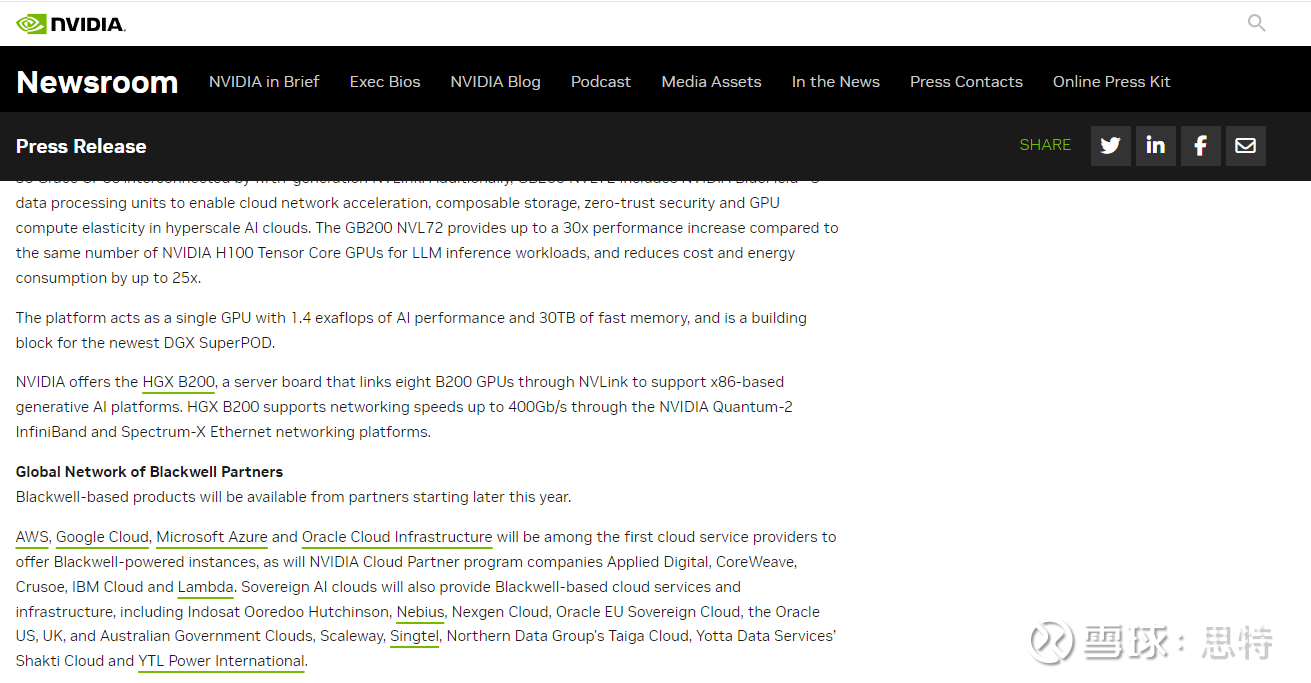Viewport: 1311px width, 683px height.
Task: Click the Global Network of Blackwell Partners heading
Action: pyautogui.click(x=149, y=472)
